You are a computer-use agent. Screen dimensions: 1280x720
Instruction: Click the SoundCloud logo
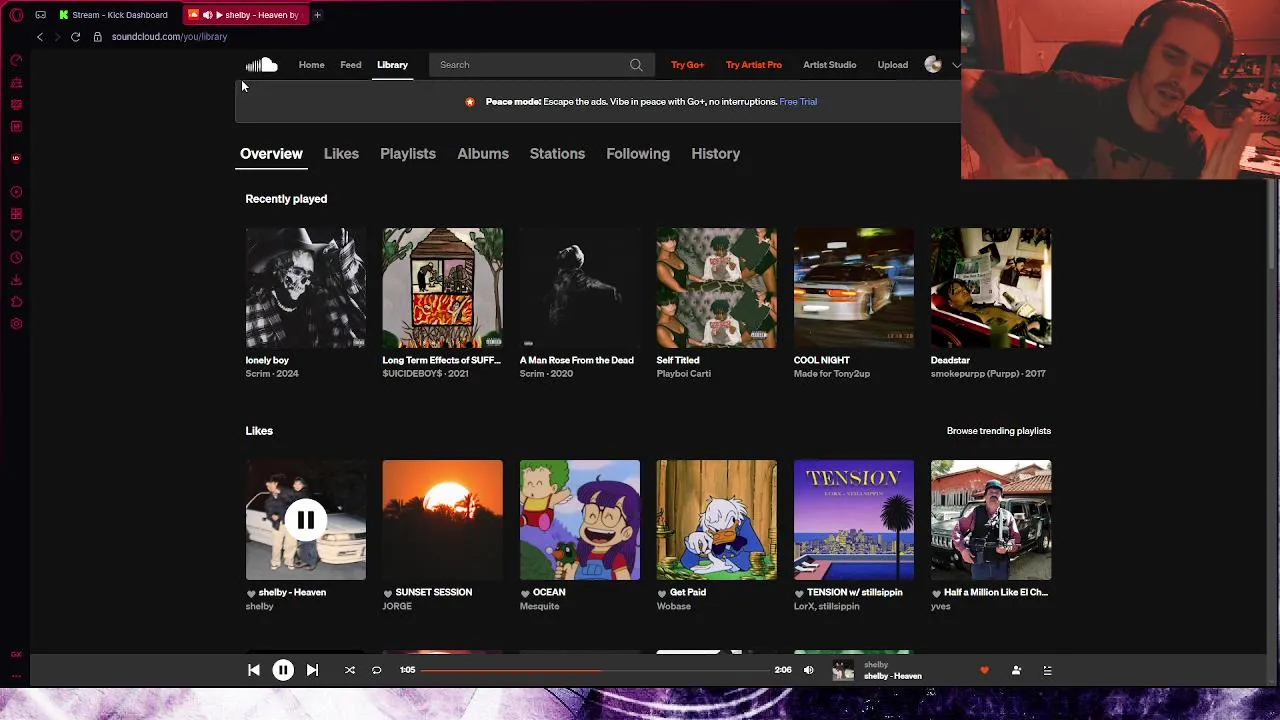point(262,65)
